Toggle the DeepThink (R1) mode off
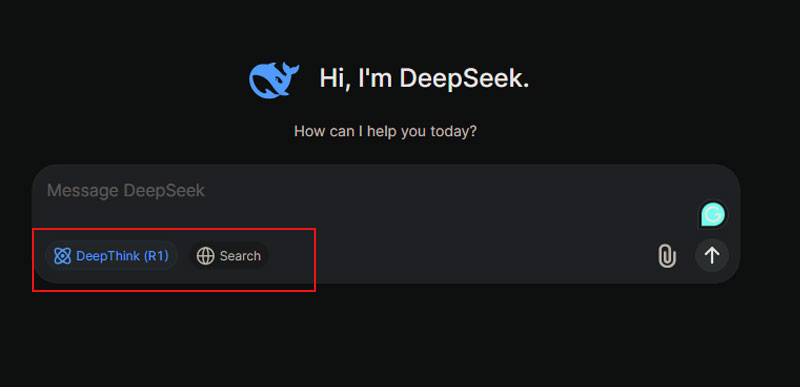Screen dimensions: 800x387 [x=111, y=256]
